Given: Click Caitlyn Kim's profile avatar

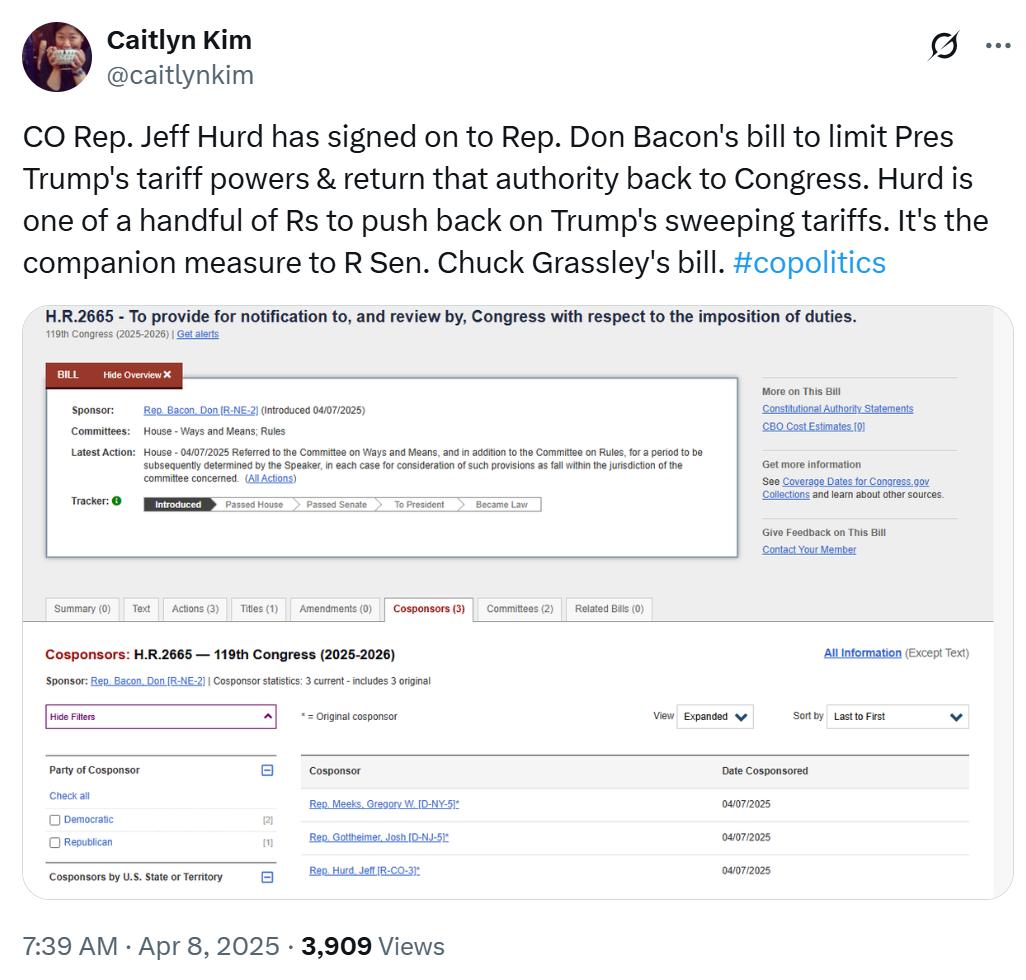Looking at the screenshot, I should [x=57, y=57].
